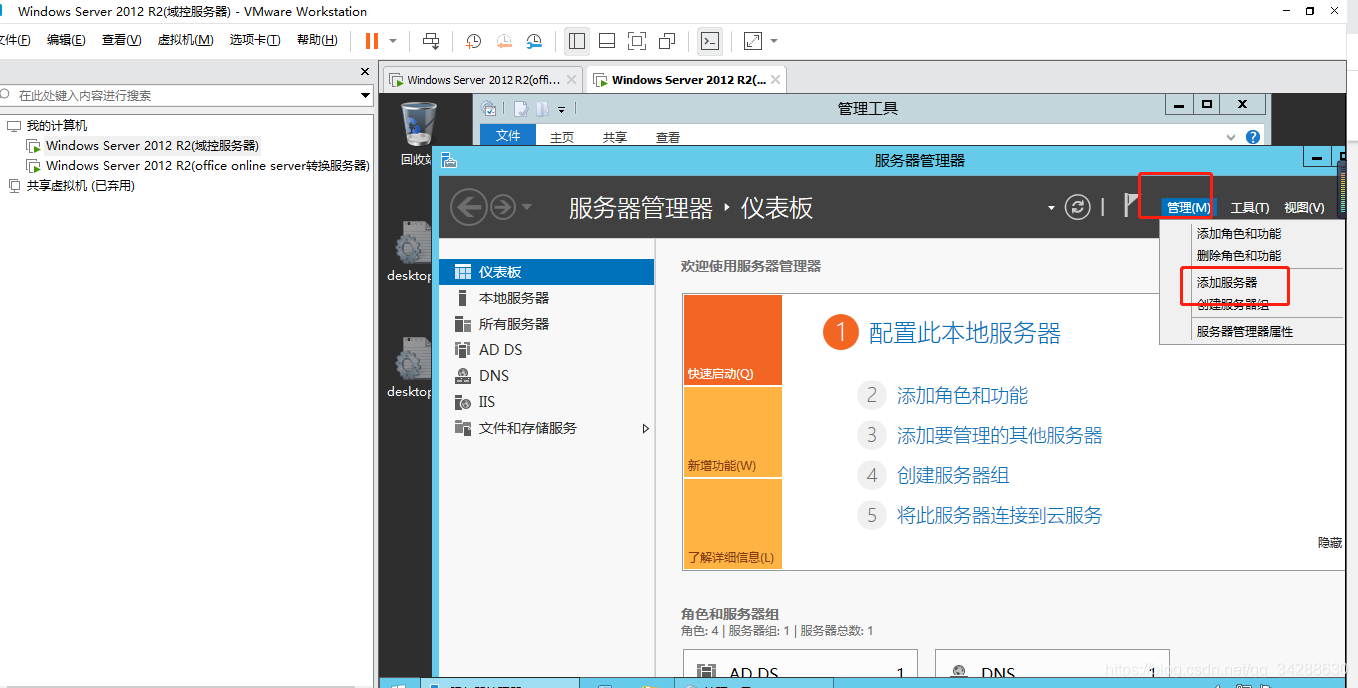
Task: Switch to Windows Server 2012 R2(offi... tab
Action: pyautogui.click(x=483, y=80)
